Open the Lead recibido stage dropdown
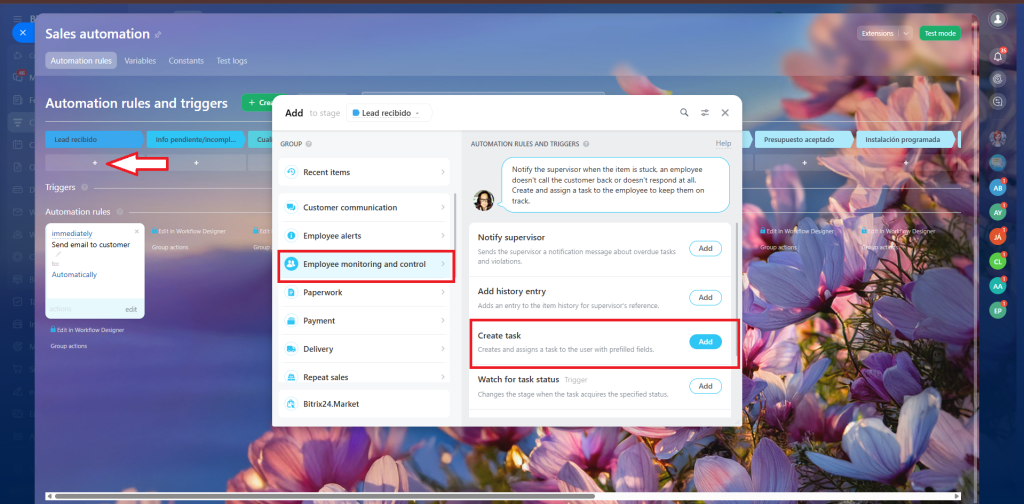1024x504 pixels. (x=390, y=113)
